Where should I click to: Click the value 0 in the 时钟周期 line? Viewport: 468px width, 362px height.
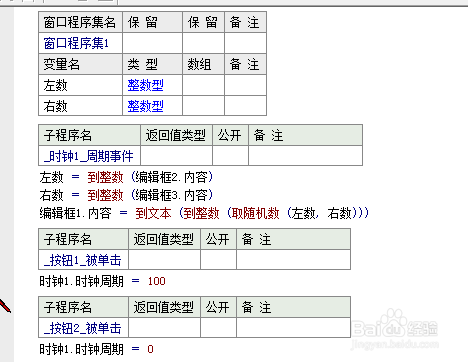point(150,349)
